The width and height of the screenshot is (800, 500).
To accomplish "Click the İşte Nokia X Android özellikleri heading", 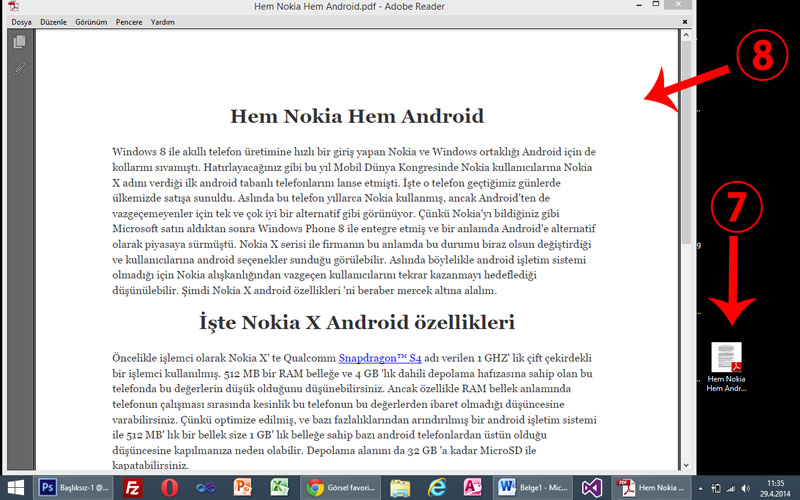I will 357,322.
